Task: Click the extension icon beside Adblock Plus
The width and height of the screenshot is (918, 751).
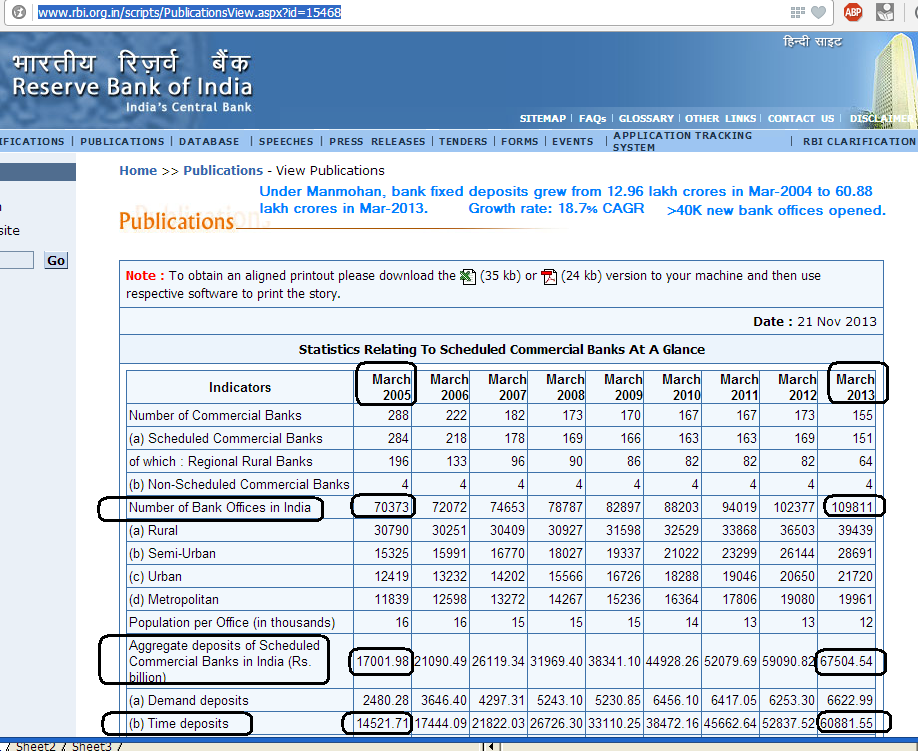Action: [885, 12]
